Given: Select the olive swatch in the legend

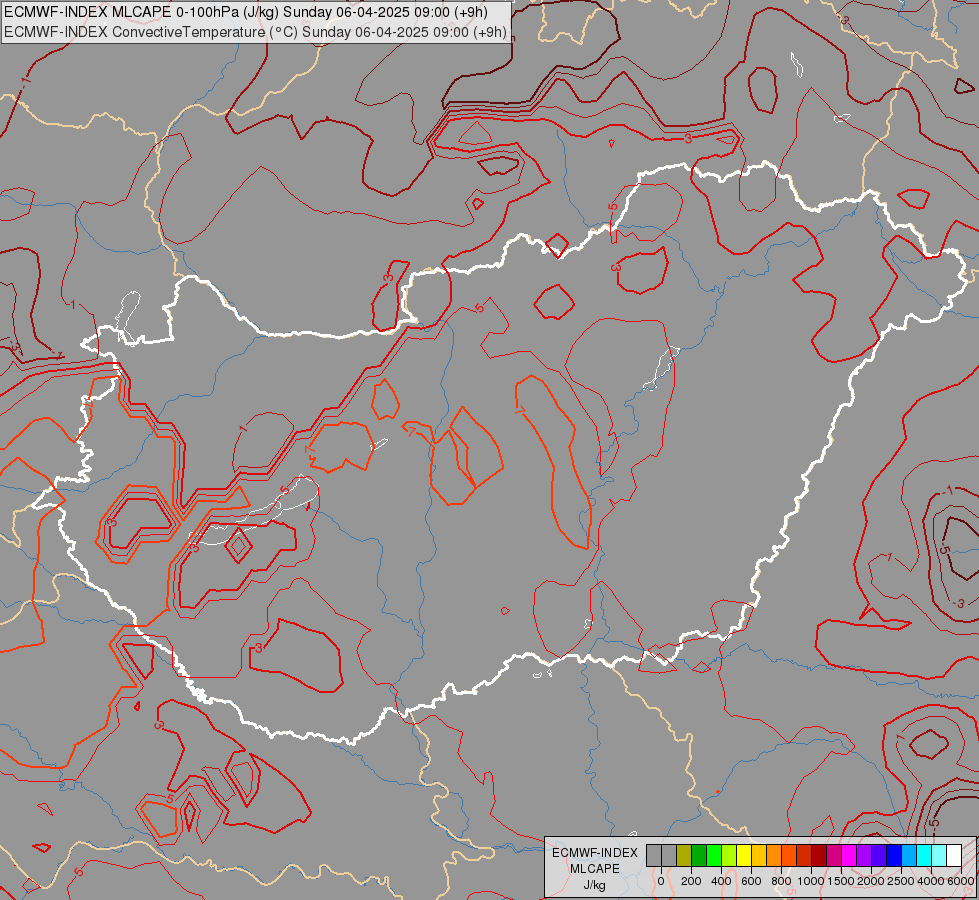Looking at the screenshot, I should click(684, 855).
